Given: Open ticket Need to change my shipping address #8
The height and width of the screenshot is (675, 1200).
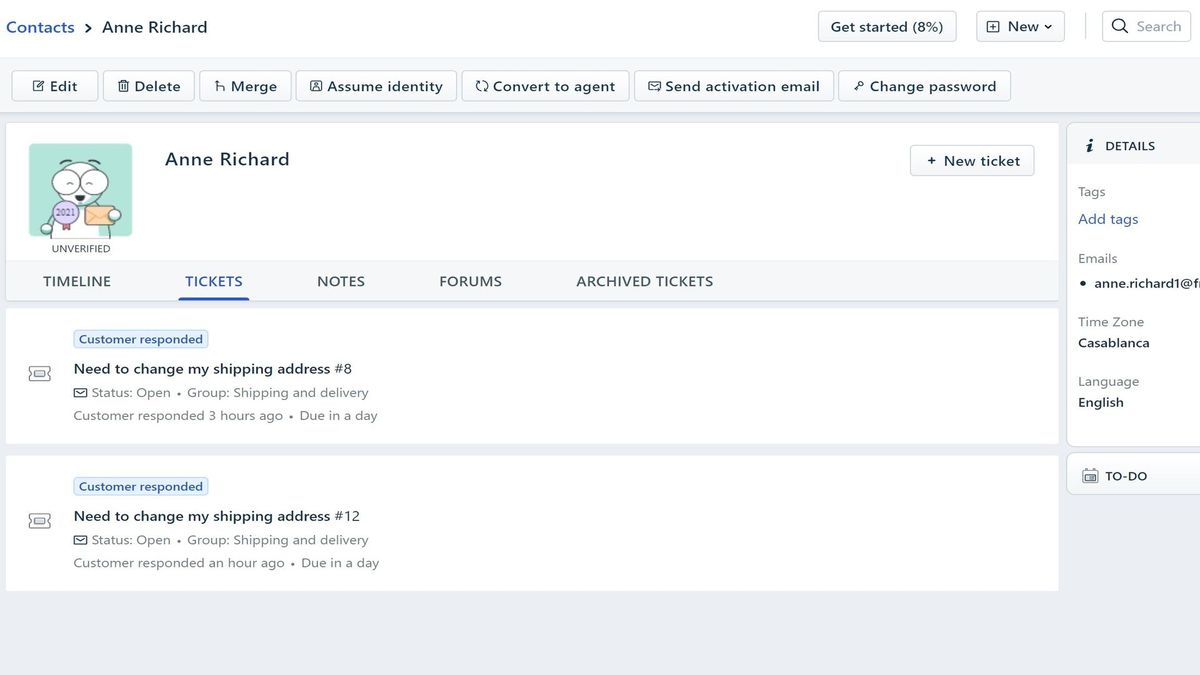Looking at the screenshot, I should click(x=213, y=369).
